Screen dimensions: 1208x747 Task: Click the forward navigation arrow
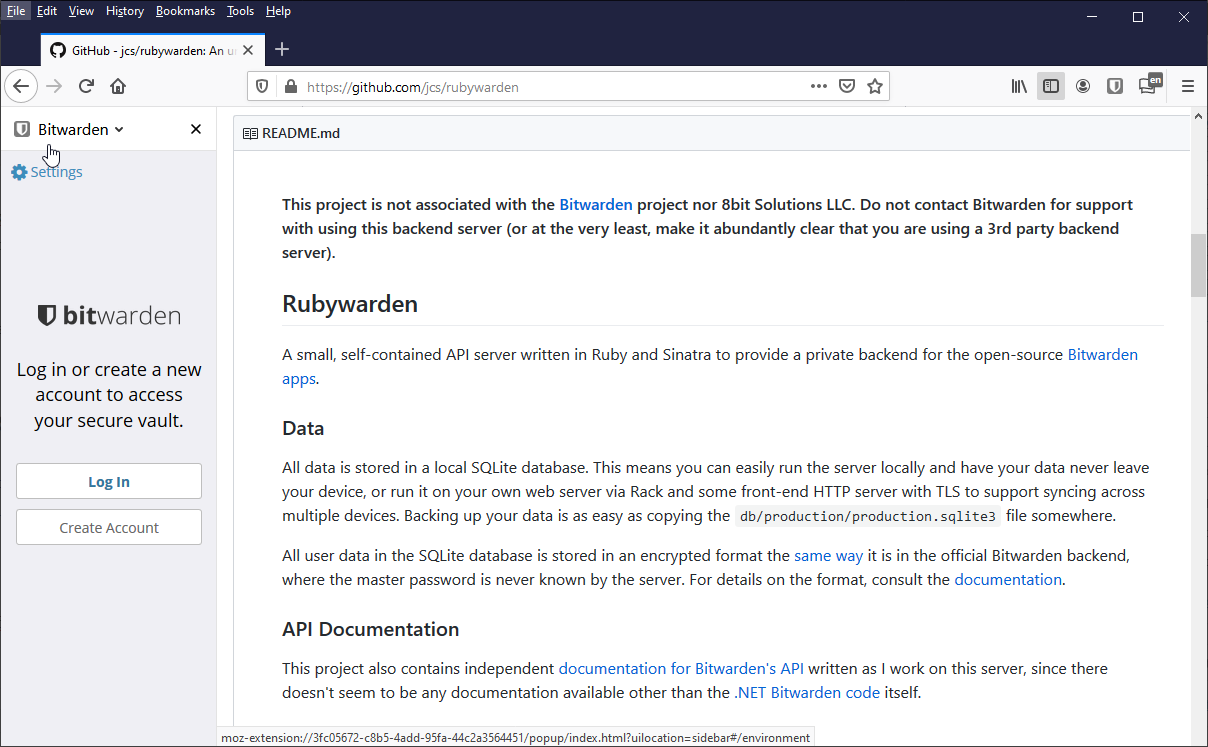click(x=54, y=86)
